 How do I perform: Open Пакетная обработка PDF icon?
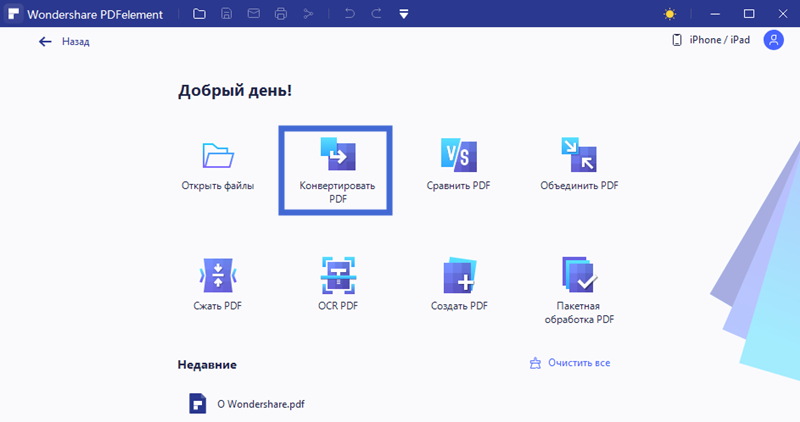pos(579,275)
